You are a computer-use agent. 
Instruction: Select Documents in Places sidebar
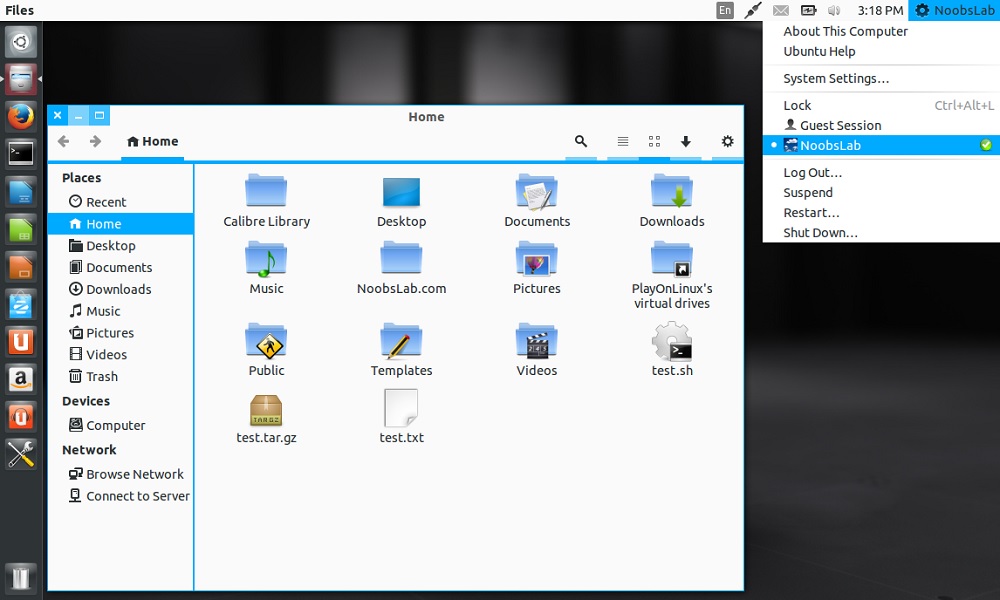point(121,267)
